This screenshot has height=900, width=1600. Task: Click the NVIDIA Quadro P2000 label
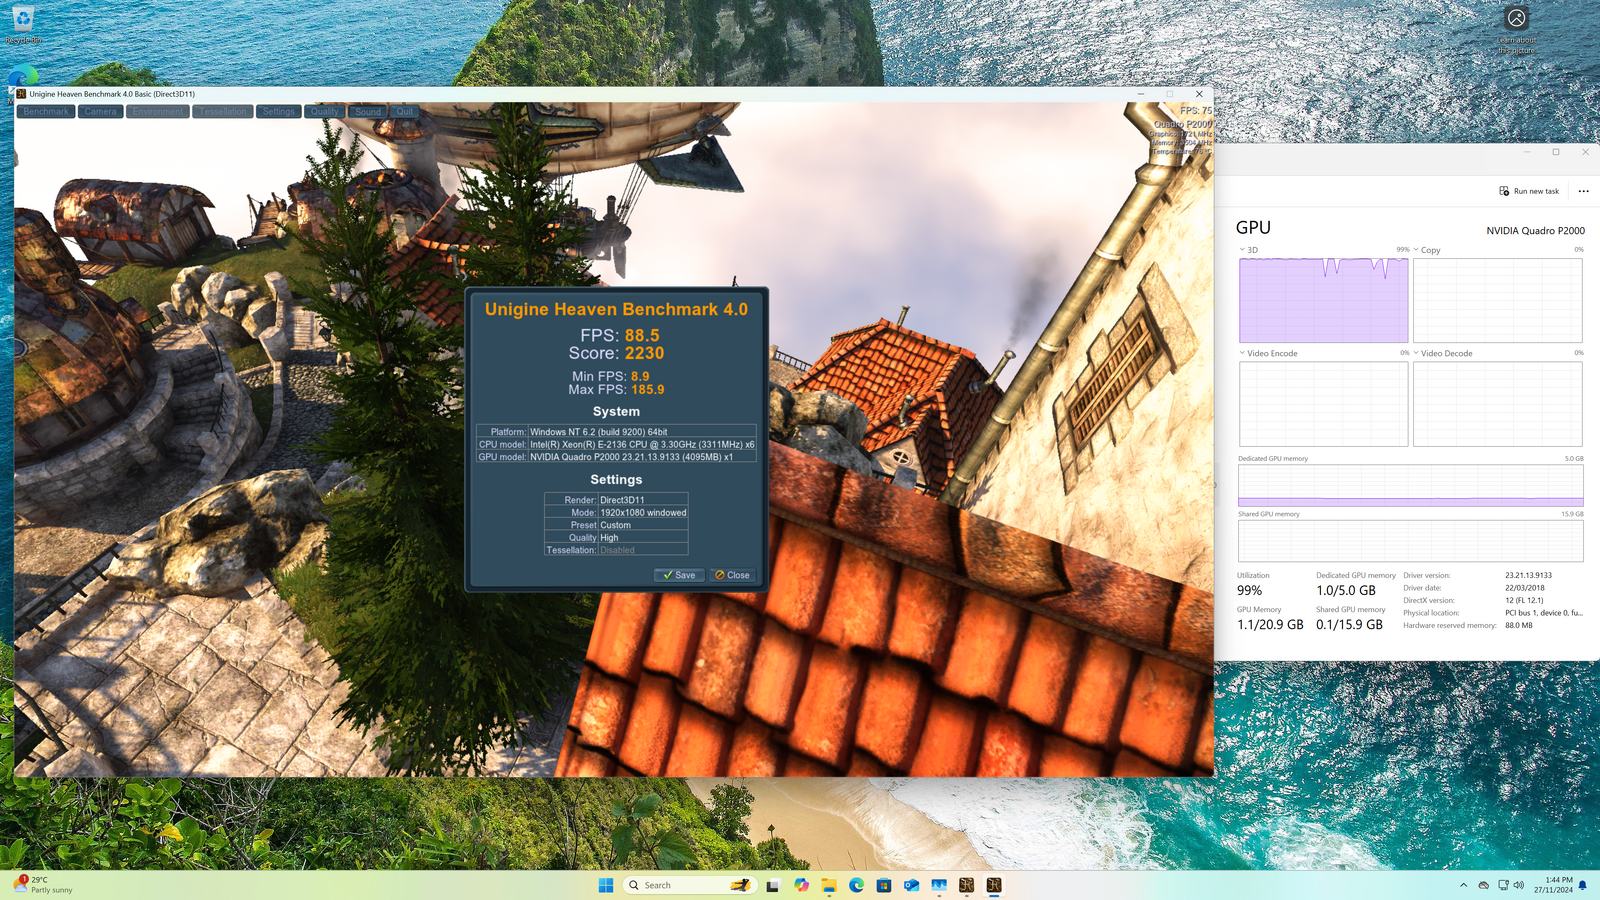[x=1535, y=231]
